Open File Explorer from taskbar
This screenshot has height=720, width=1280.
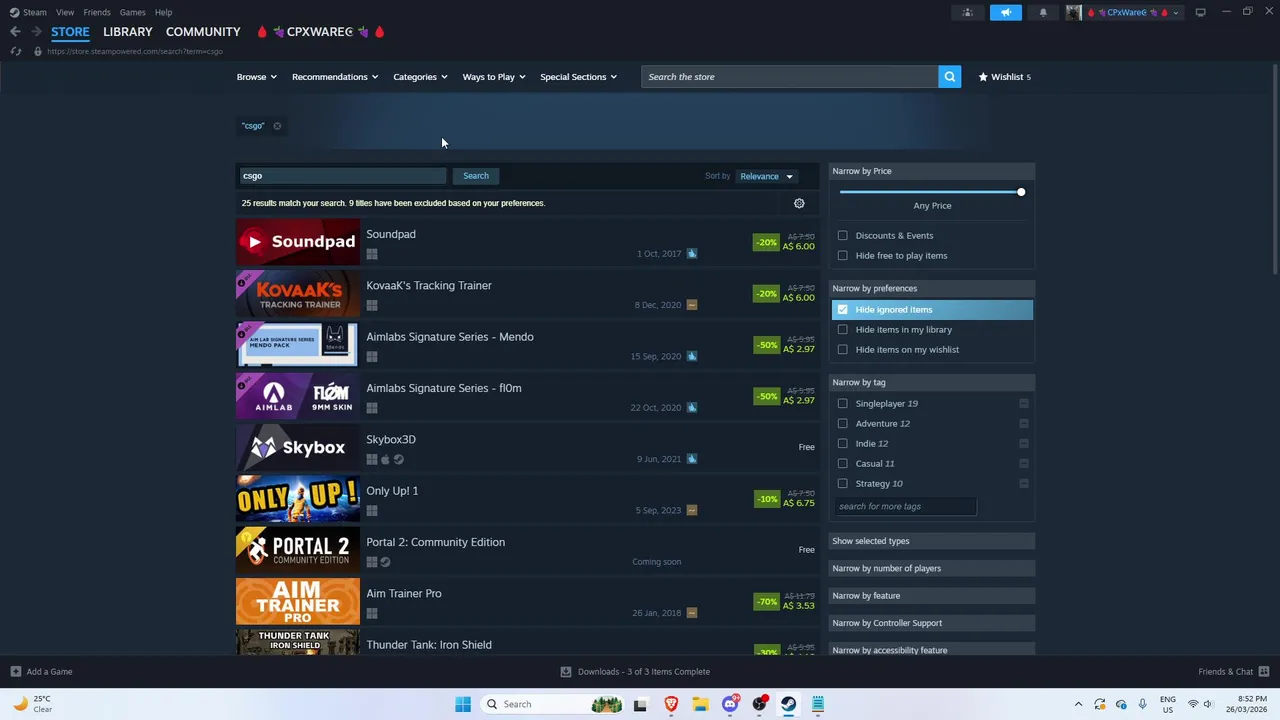700,704
